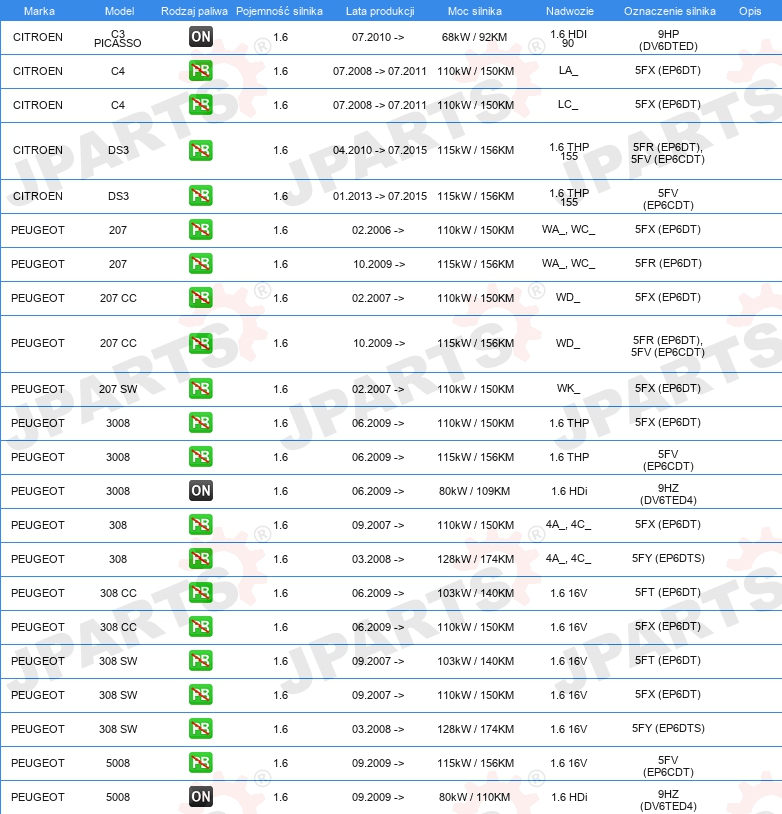The width and height of the screenshot is (782, 814).
Task: Click the Model column header
Action: 119,11
